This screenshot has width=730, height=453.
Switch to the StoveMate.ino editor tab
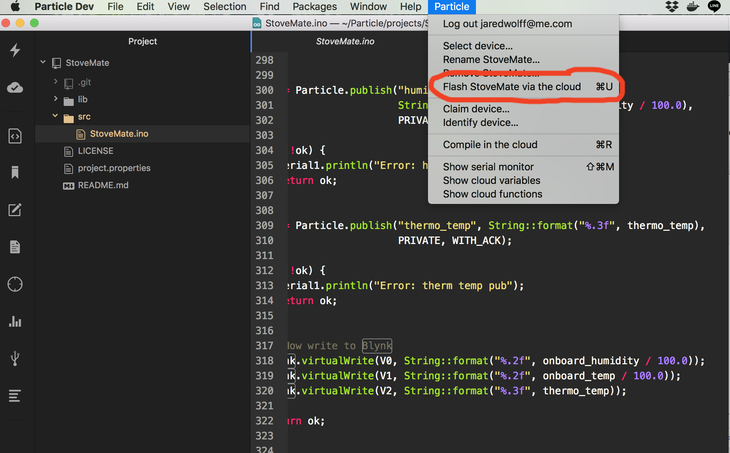coord(345,41)
